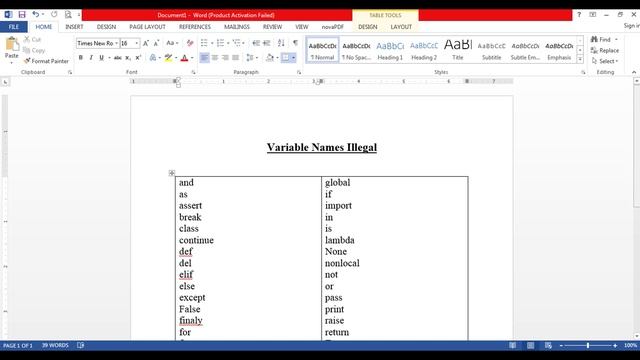This screenshot has width=640, height=360.
Task: Toggle Italic formatting
Action: pos(91,58)
